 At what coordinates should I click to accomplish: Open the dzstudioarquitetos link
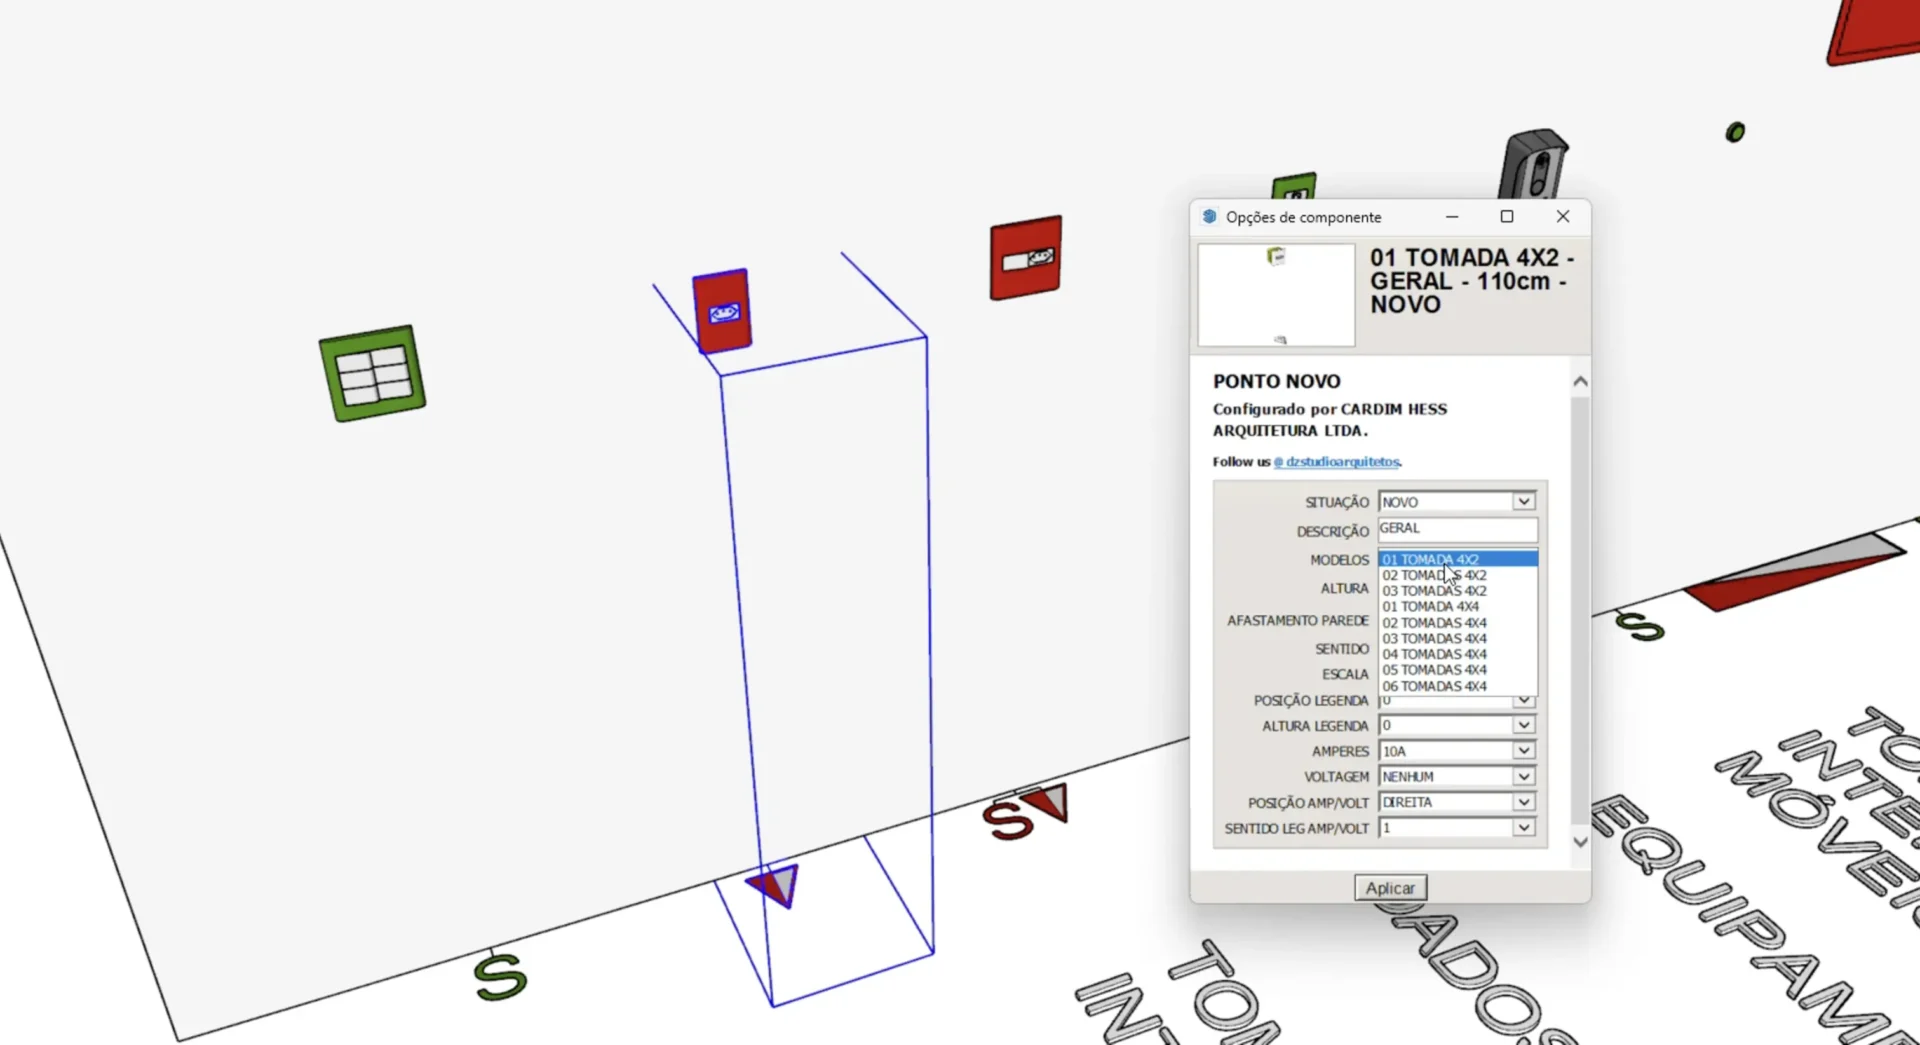[1337, 462]
